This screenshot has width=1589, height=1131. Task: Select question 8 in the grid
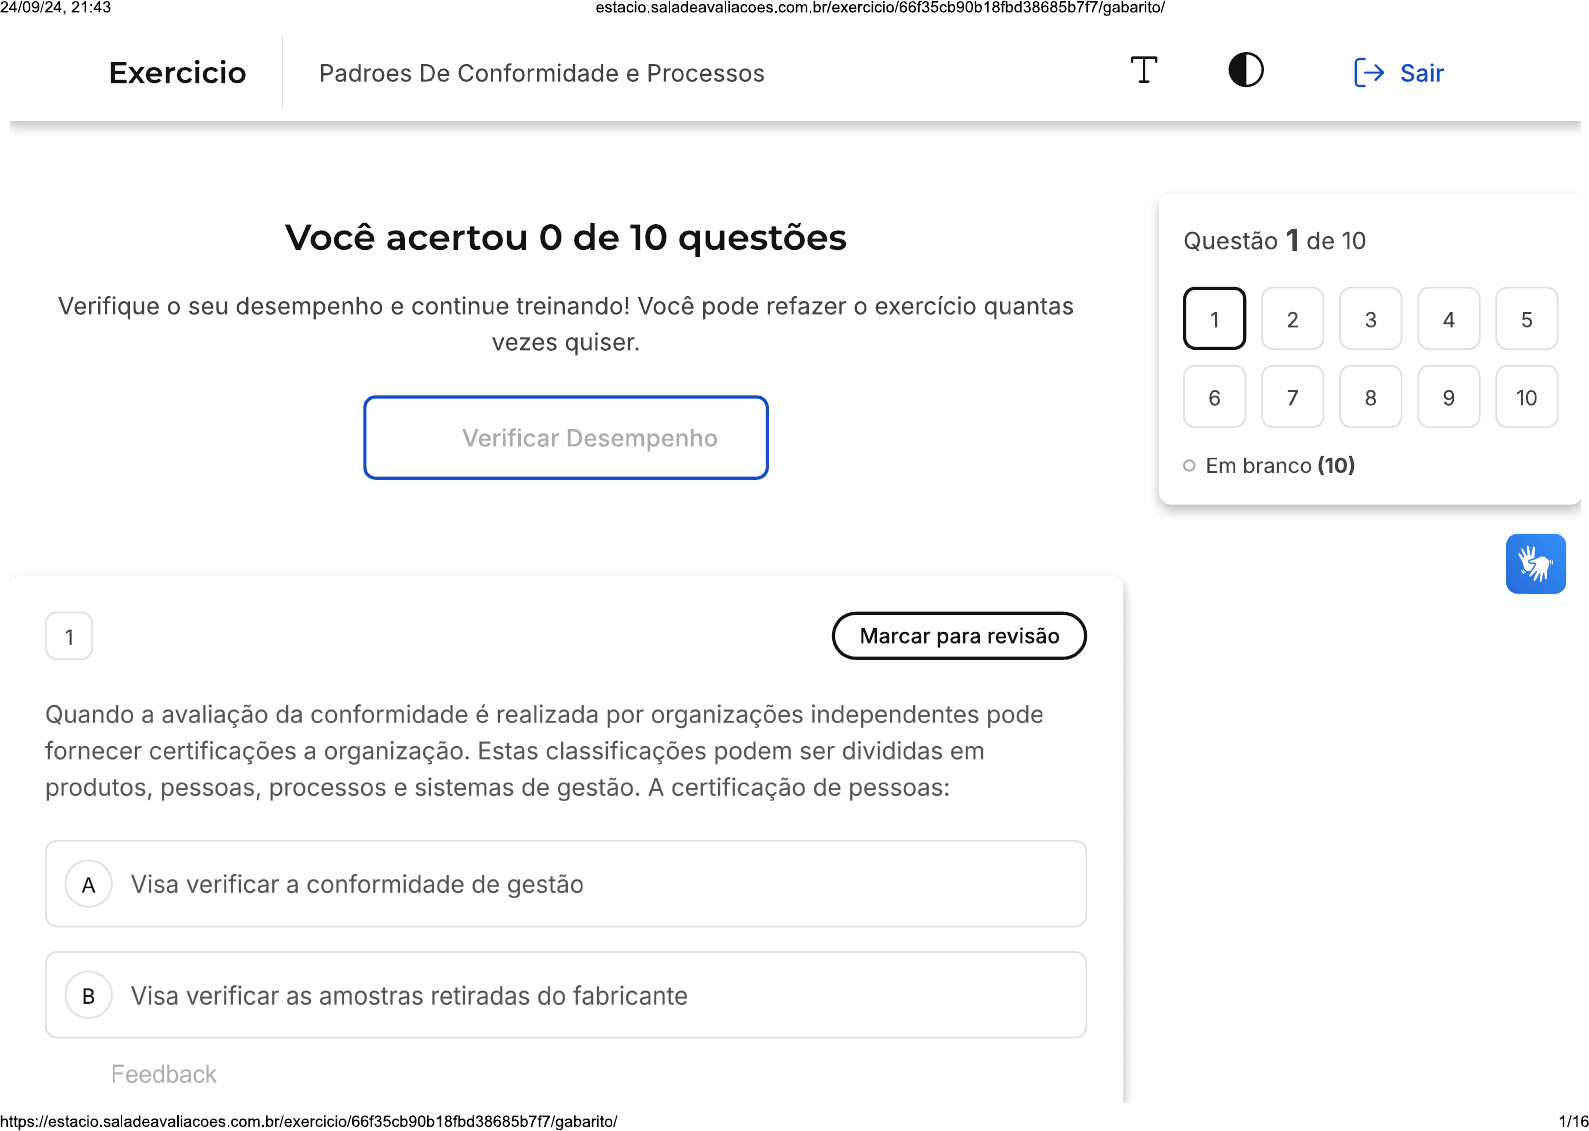pyautogui.click(x=1371, y=397)
